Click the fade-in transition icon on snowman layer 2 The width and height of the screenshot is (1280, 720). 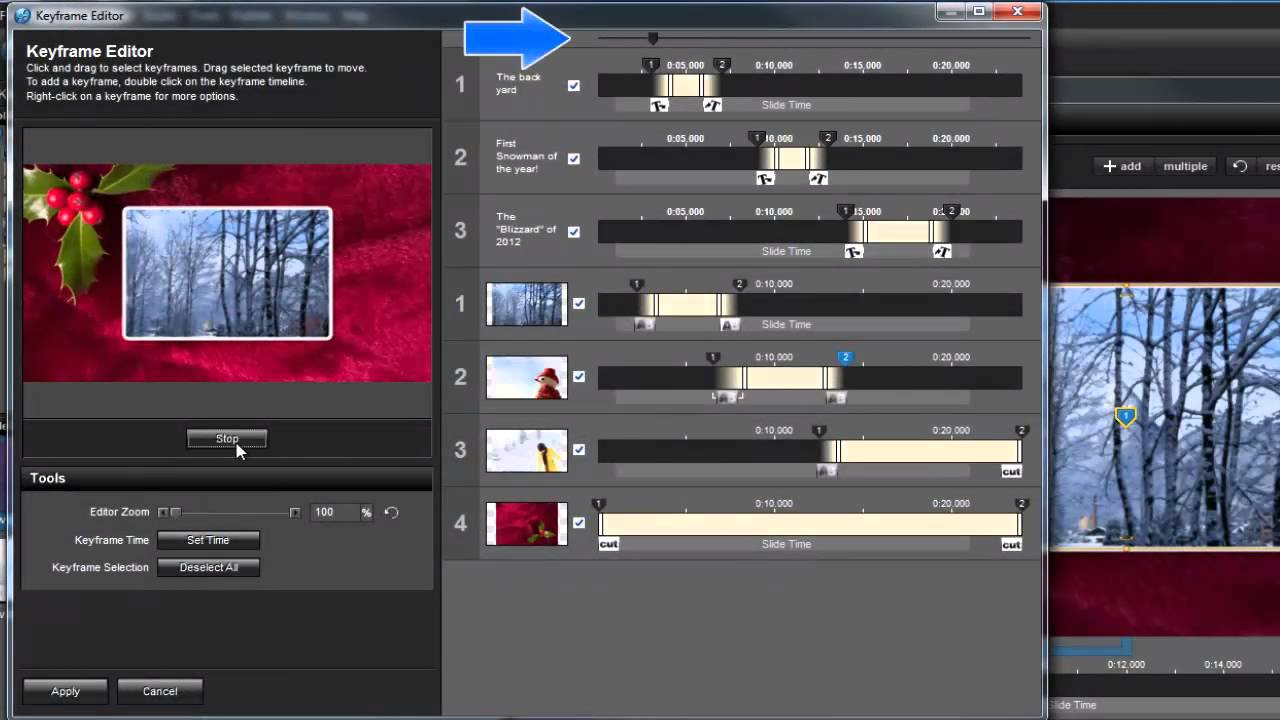(727, 398)
